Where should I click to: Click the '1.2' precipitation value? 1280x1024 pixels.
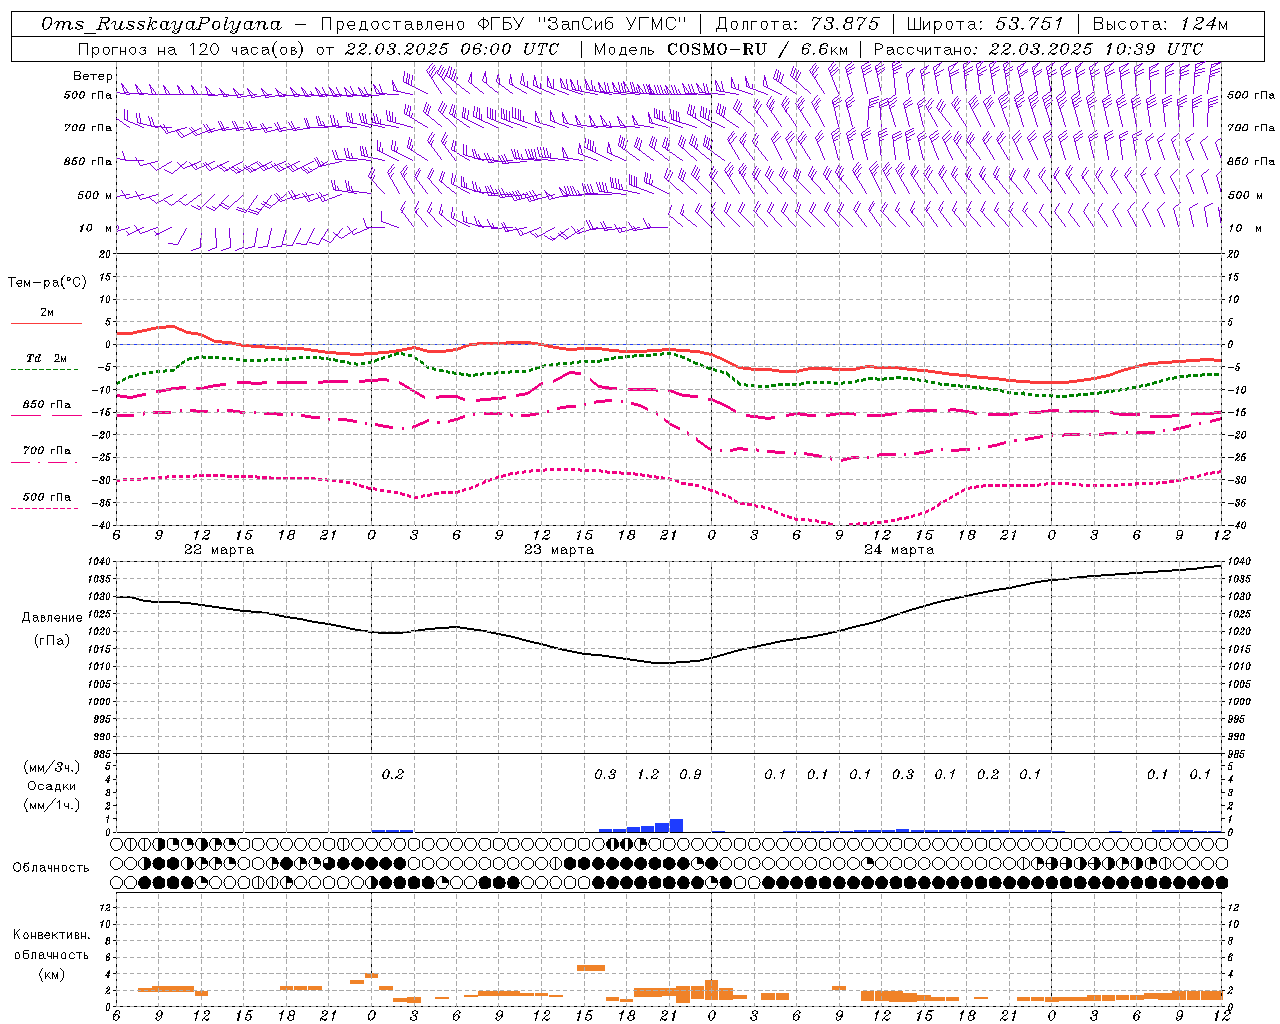click(648, 774)
